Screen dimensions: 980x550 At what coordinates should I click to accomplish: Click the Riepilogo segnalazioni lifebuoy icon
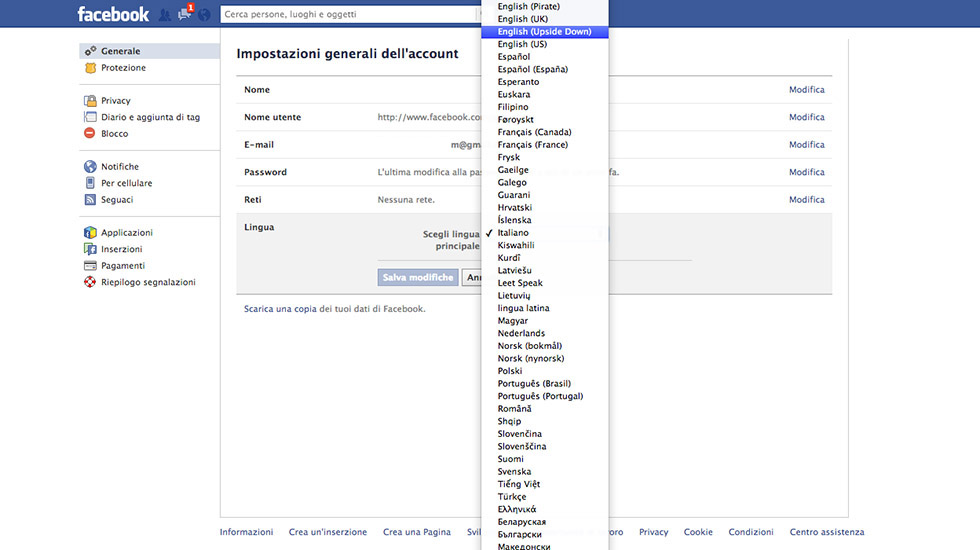tap(90, 283)
